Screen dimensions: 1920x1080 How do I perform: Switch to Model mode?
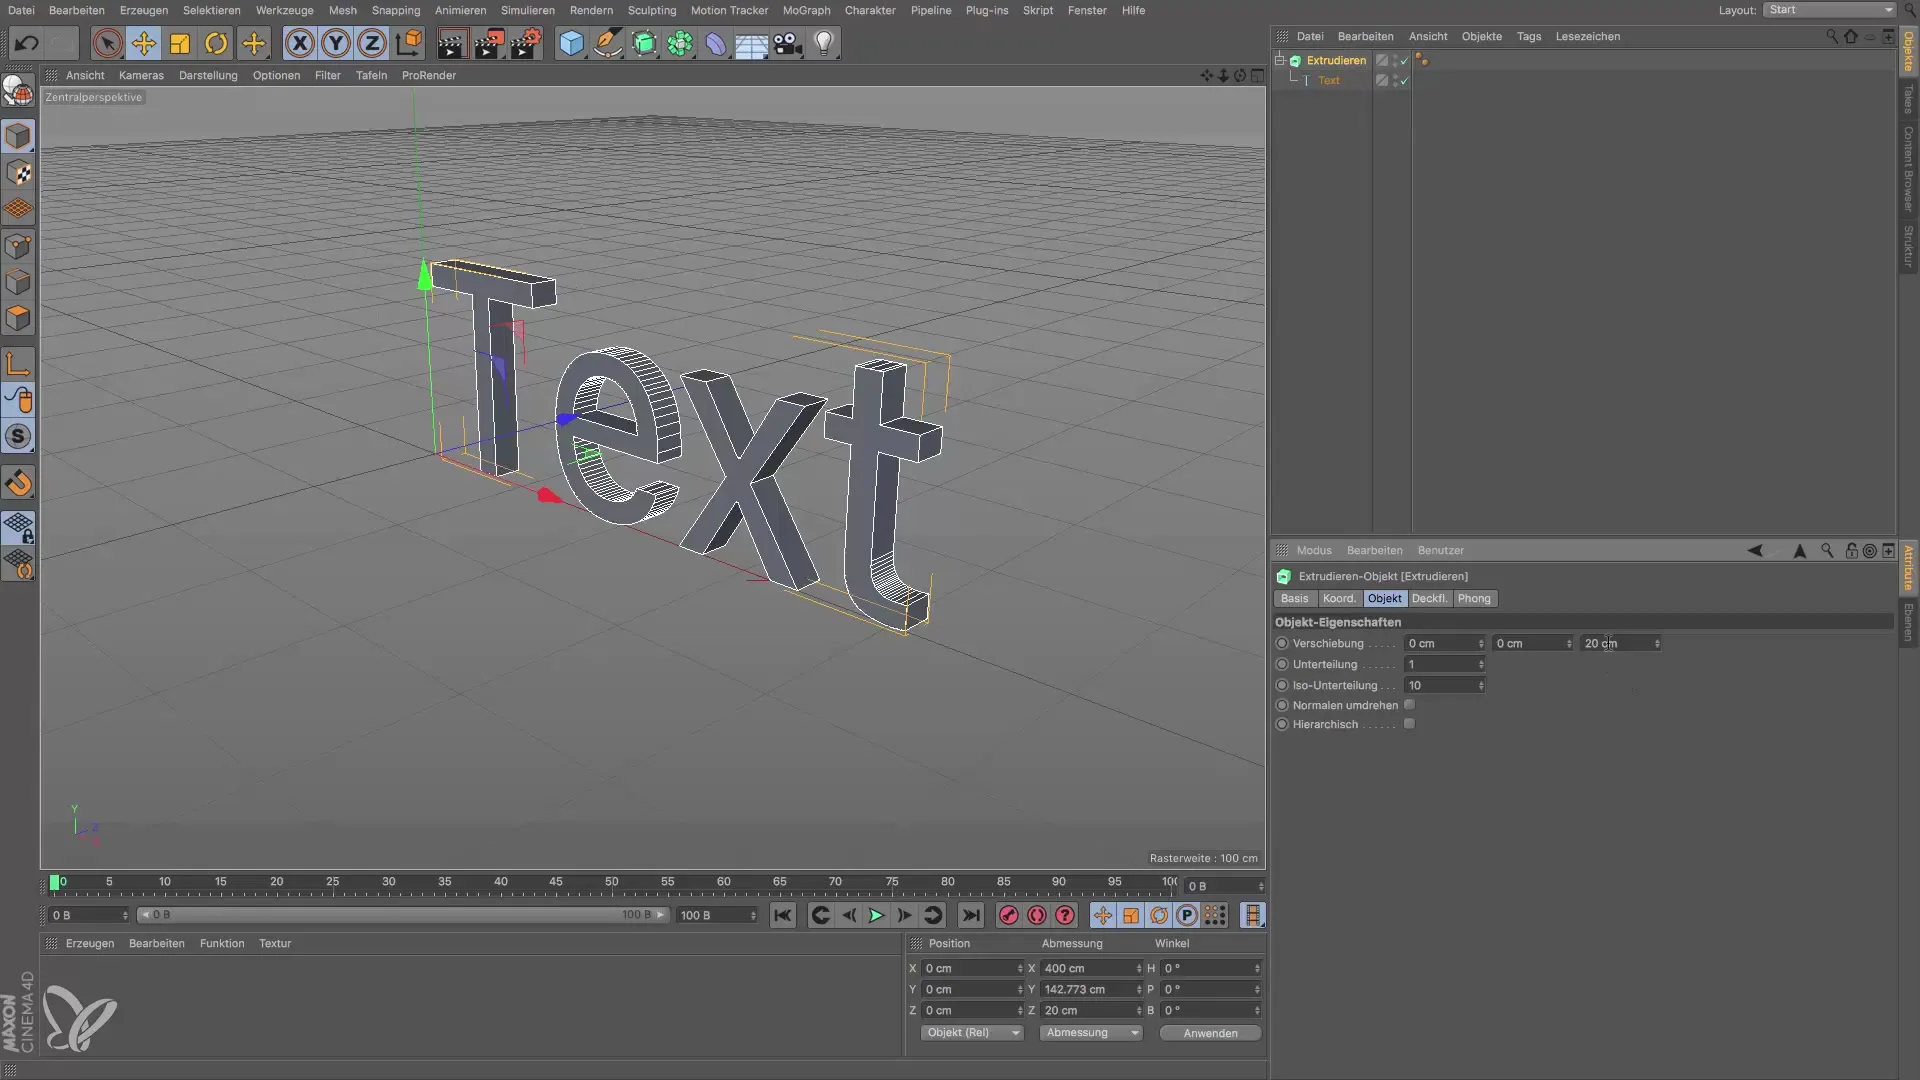(18, 136)
